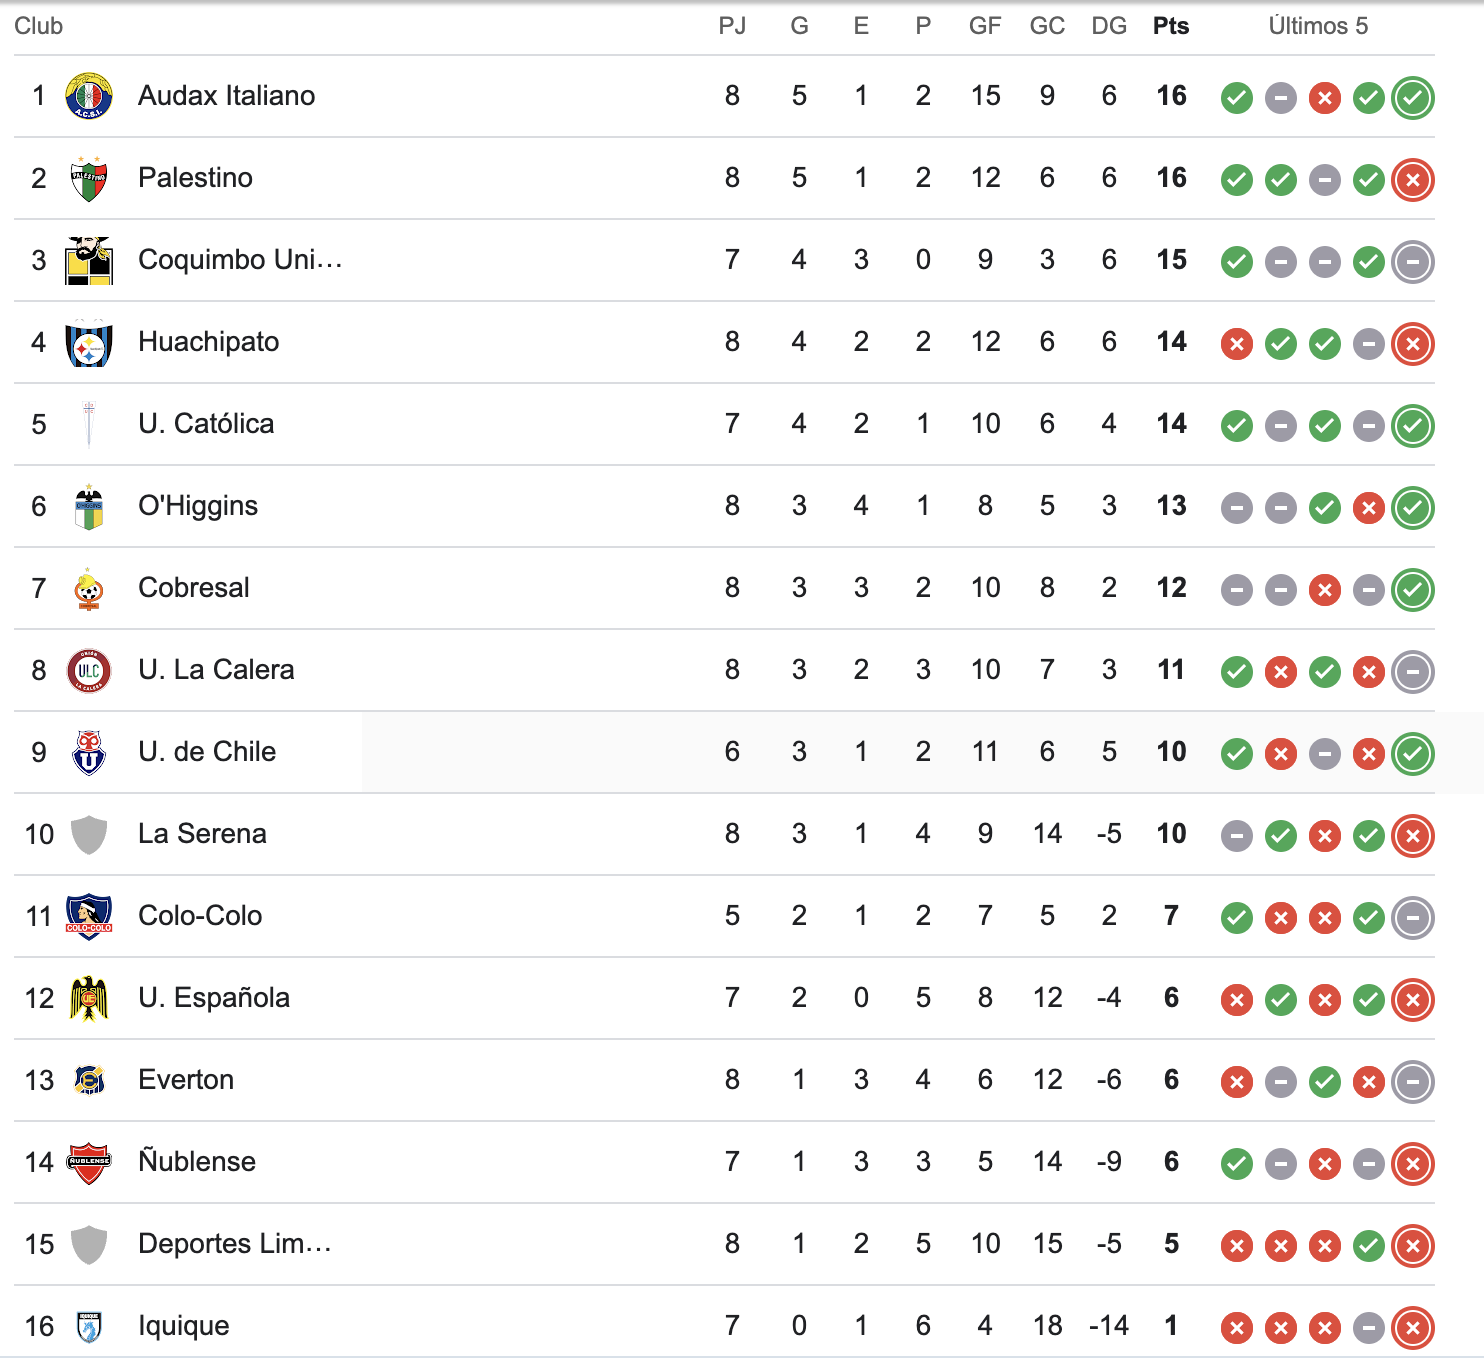Click the U. de Chile crest
1484x1358 pixels.
point(89,752)
